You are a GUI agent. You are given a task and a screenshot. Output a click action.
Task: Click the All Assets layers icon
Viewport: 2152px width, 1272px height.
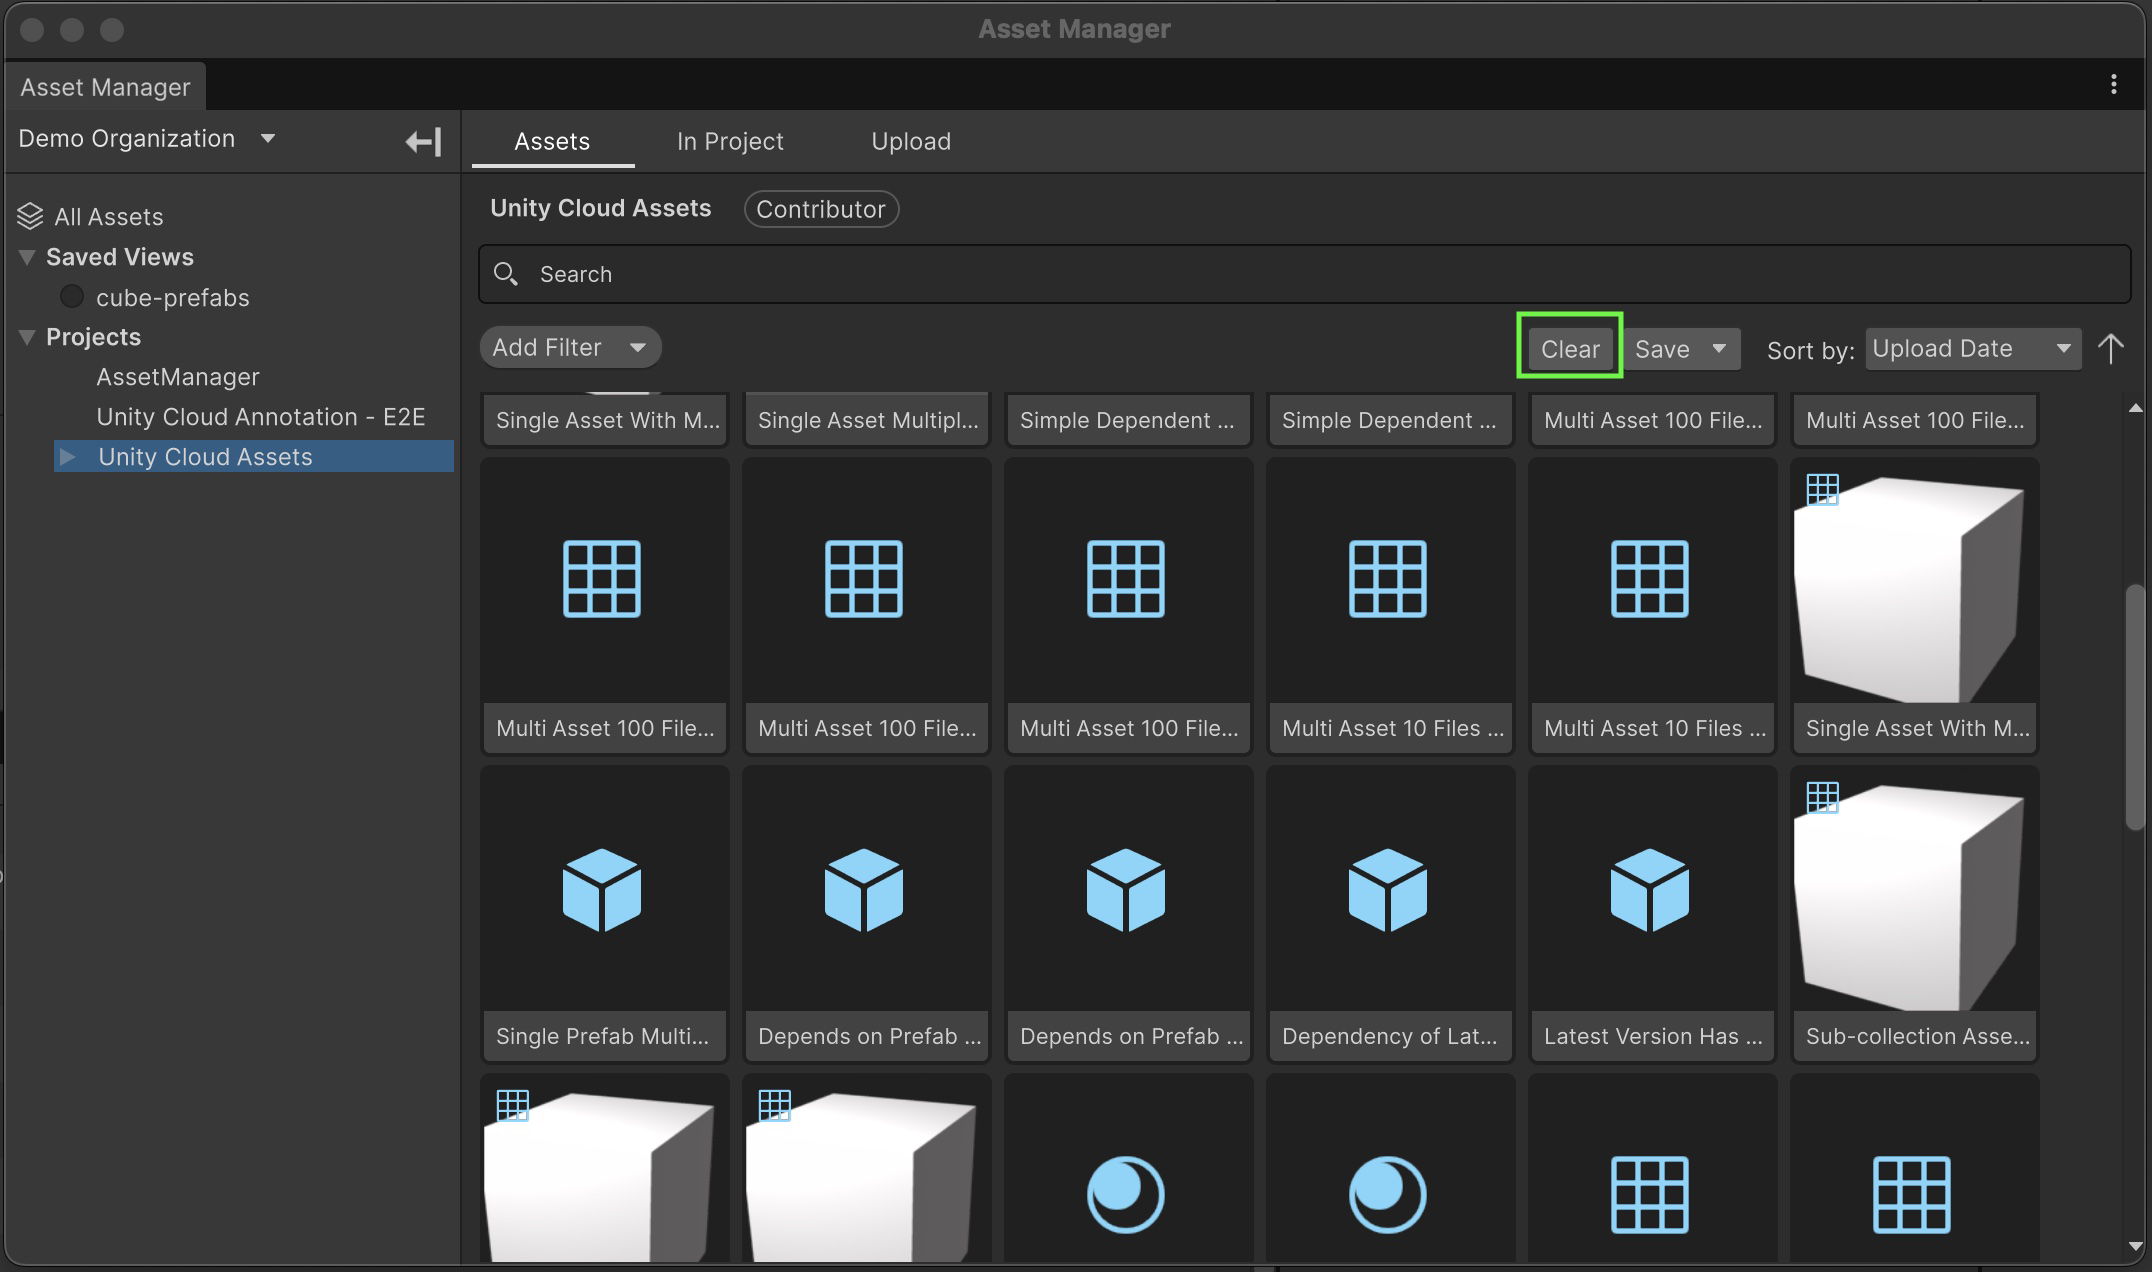click(30, 216)
